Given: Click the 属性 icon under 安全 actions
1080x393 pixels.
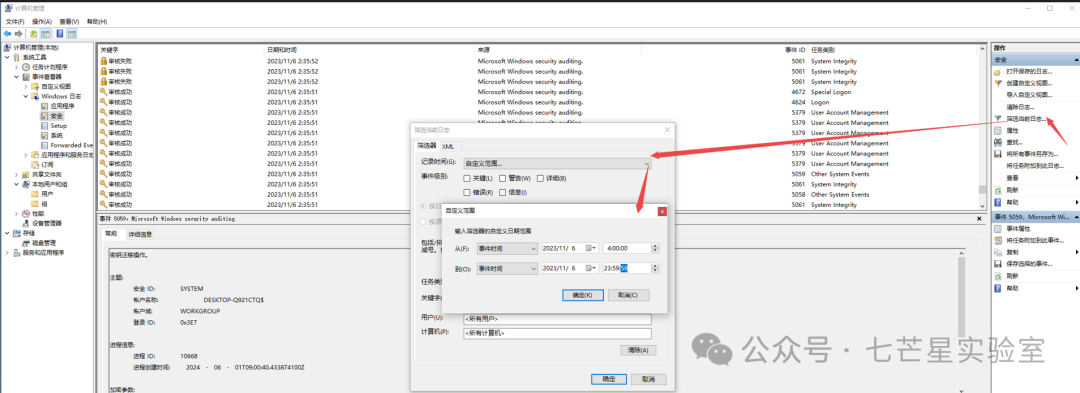Looking at the screenshot, I should coord(998,130).
